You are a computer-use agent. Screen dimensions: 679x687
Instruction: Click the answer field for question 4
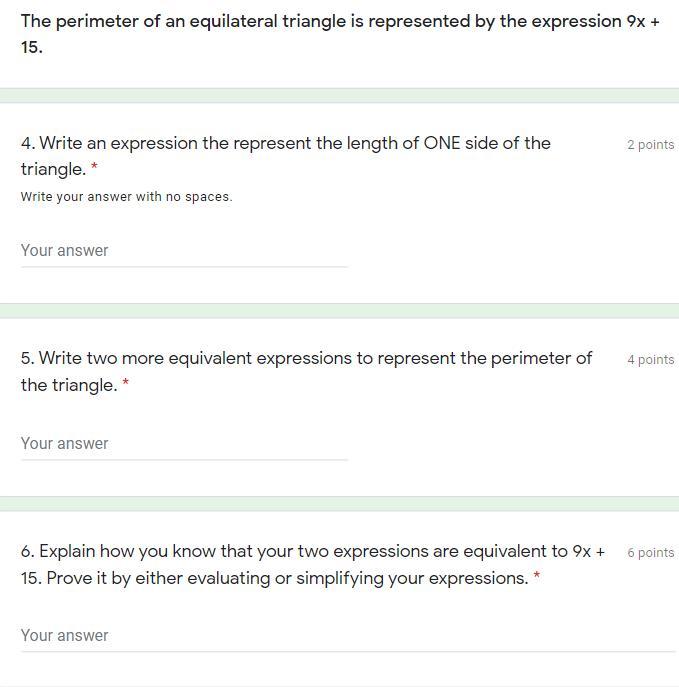click(184, 250)
